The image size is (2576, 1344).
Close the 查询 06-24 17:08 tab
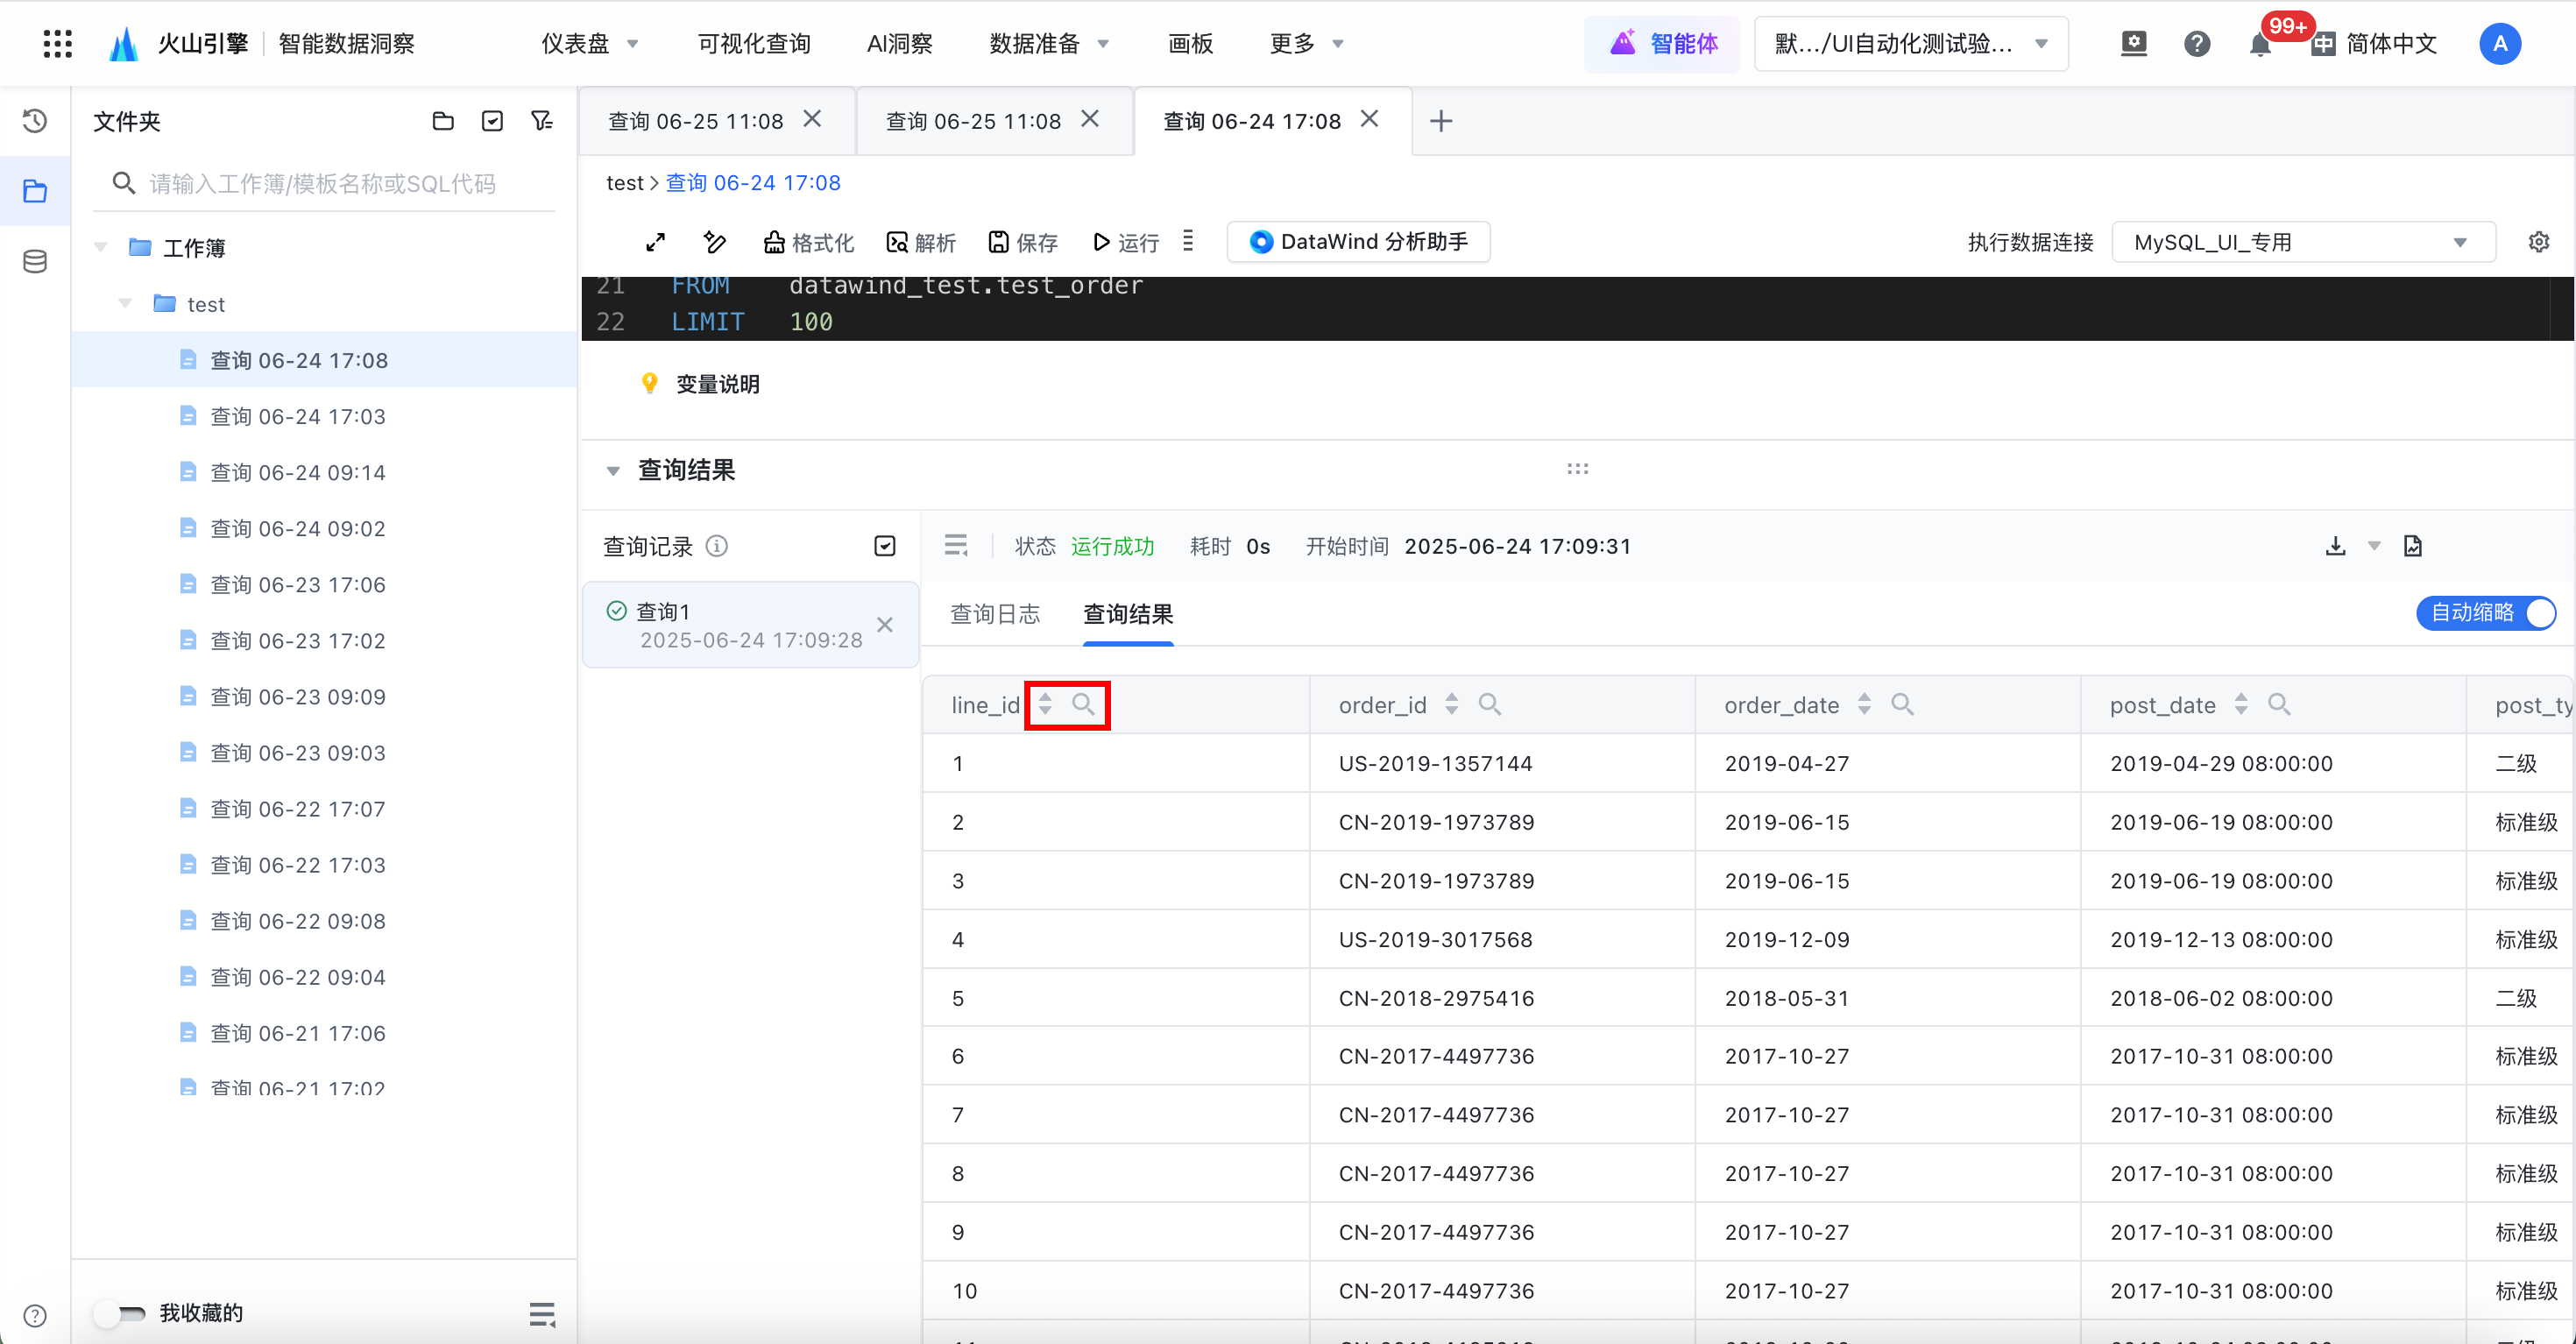[x=1369, y=119]
